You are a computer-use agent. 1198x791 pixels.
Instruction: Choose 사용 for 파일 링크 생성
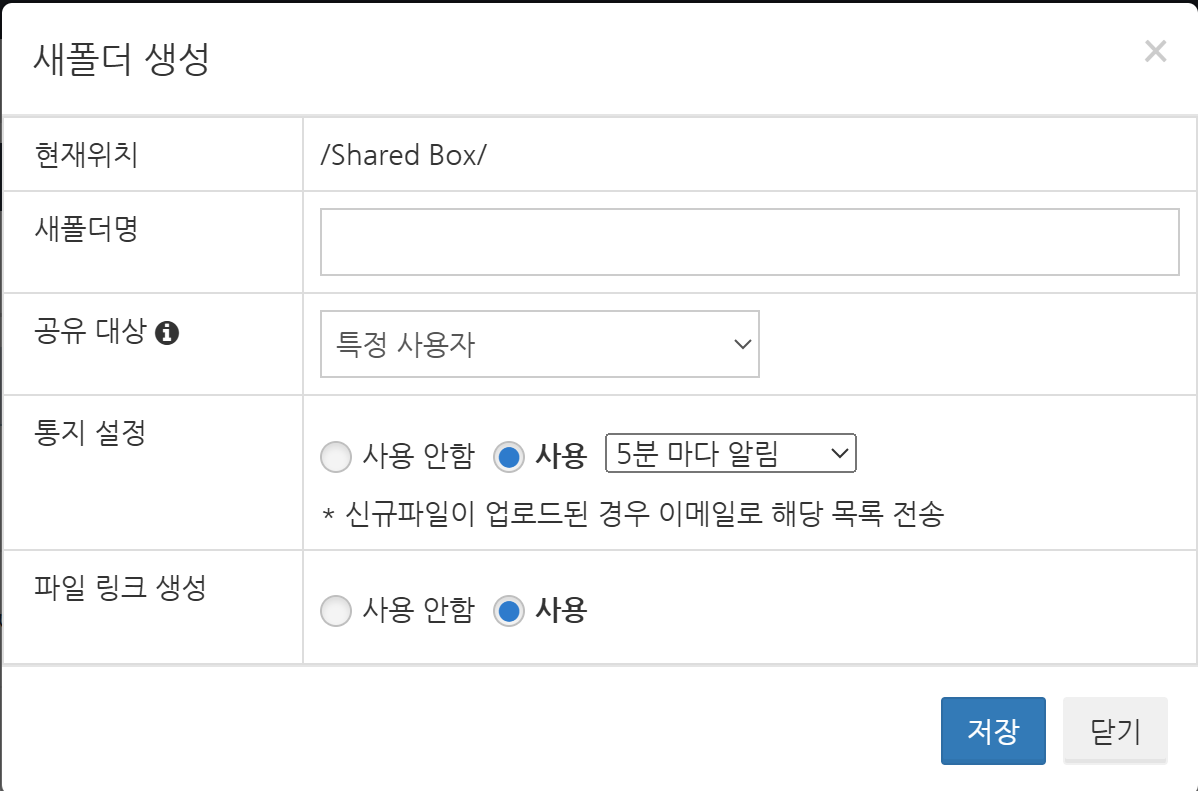tap(509, 611)
